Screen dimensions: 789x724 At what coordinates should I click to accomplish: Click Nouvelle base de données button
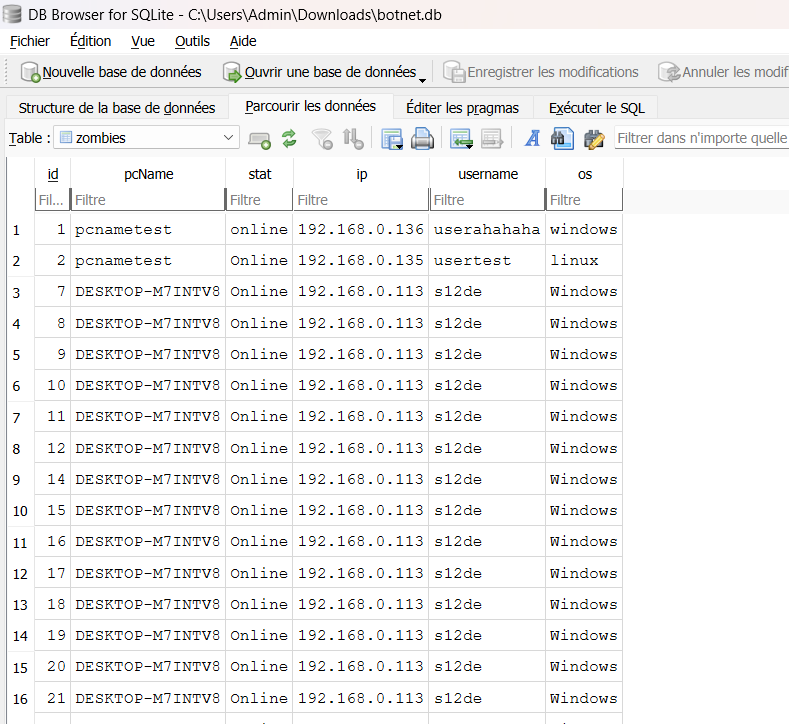click(111, 72)
